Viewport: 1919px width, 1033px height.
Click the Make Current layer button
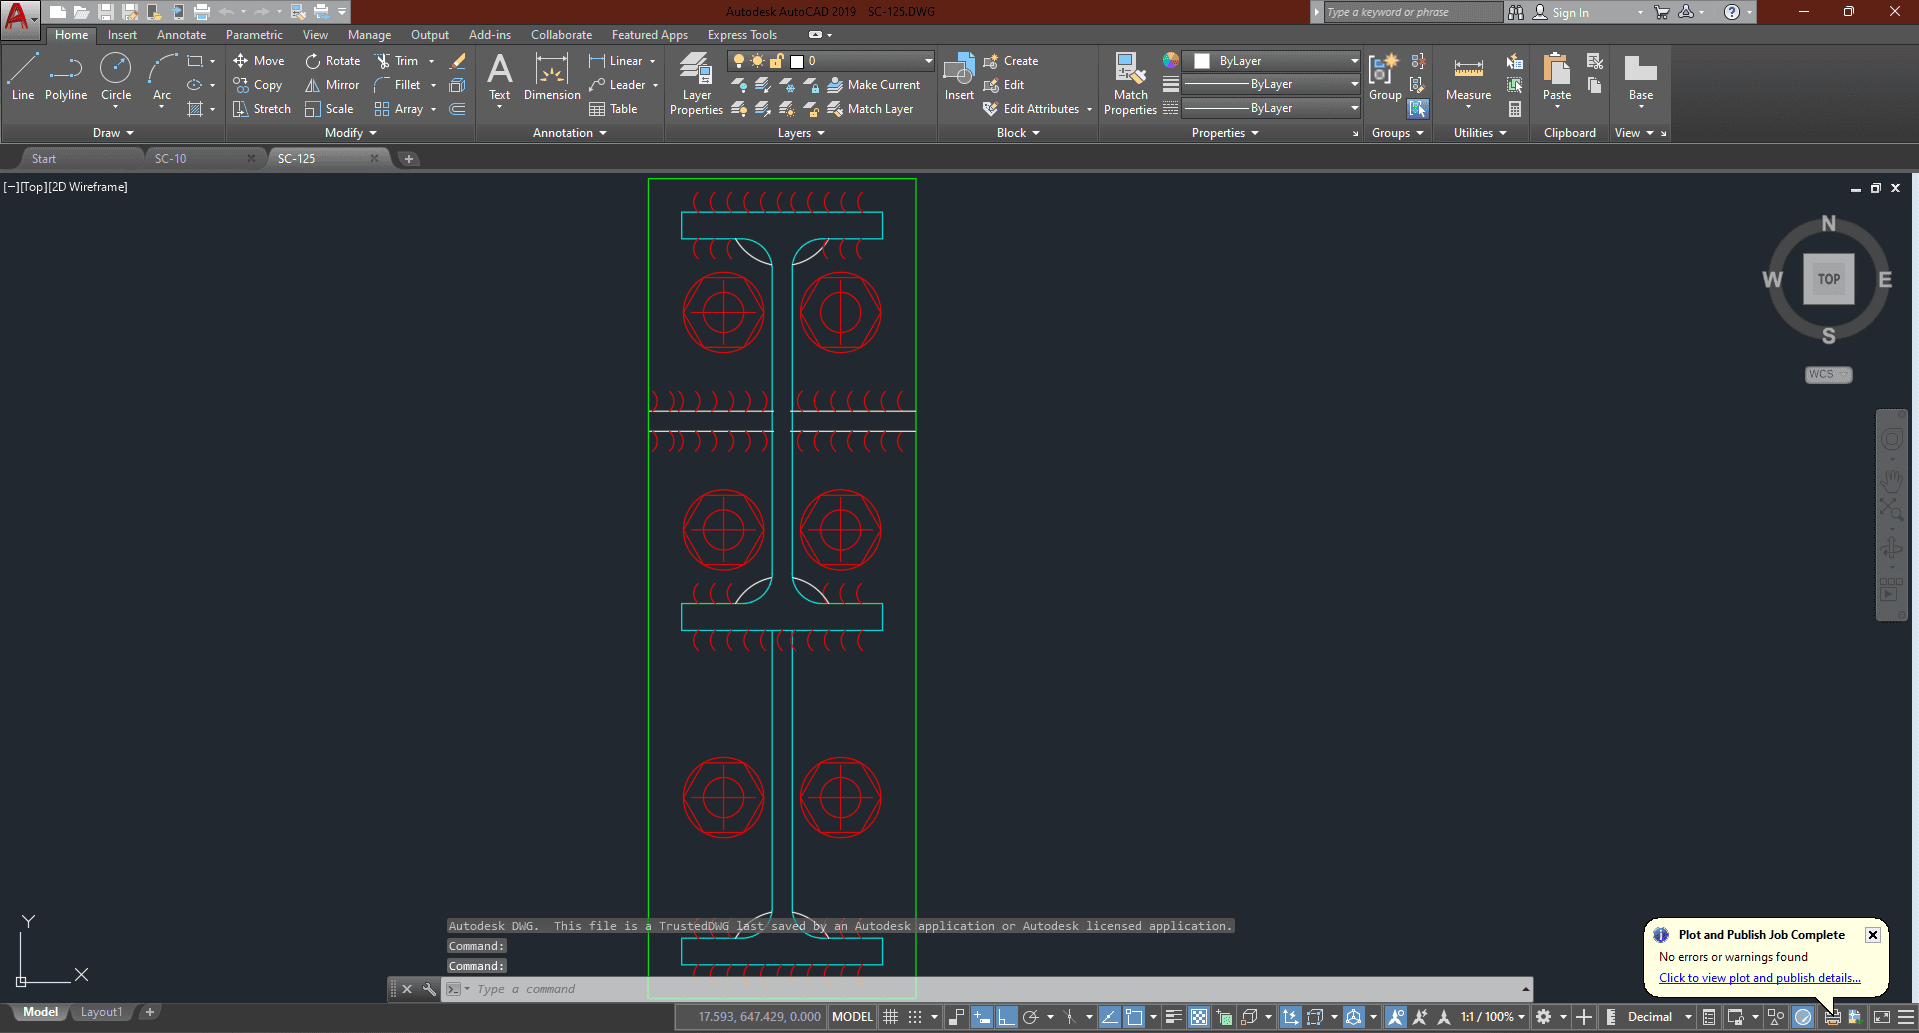[874, 85]
